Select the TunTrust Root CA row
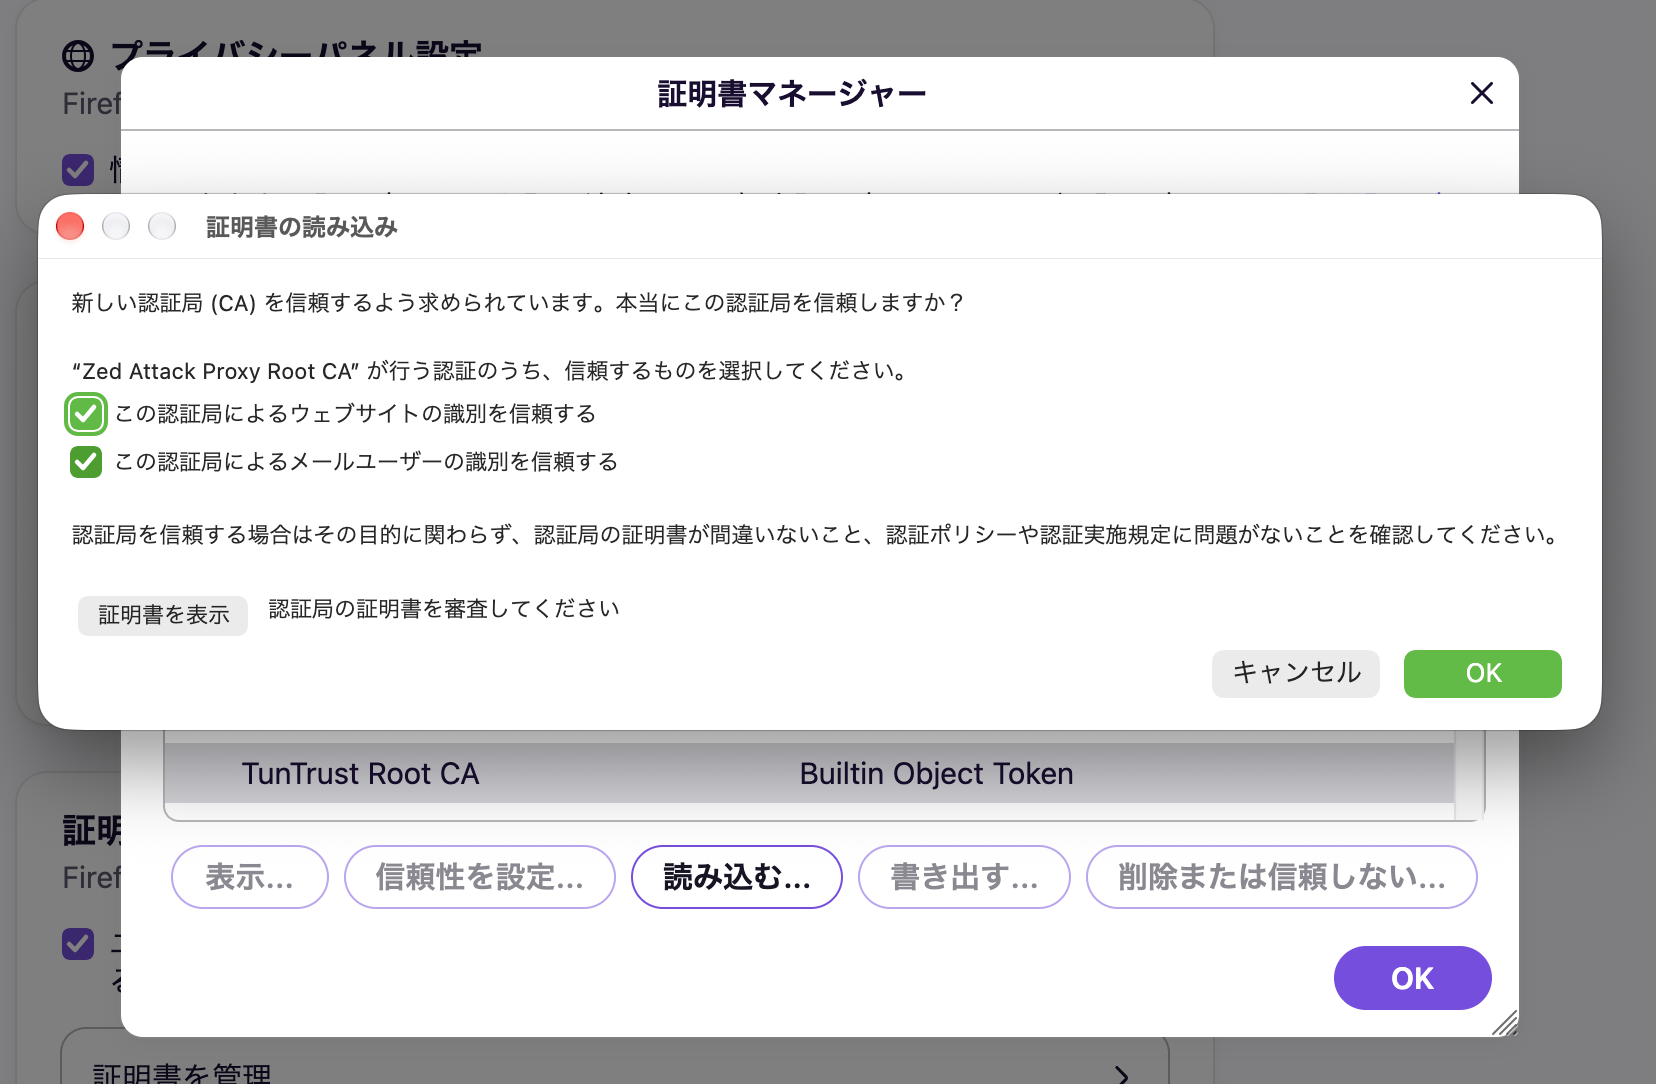Viewport: 1656px width, 1084px height. tap(809, 773)
